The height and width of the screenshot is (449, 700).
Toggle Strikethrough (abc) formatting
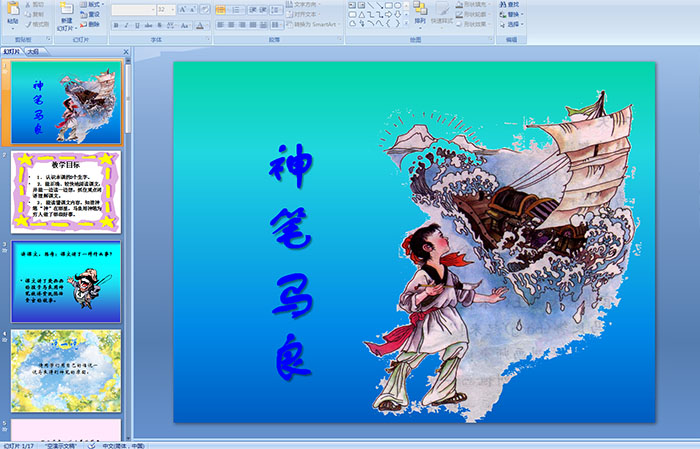point(148,25)
